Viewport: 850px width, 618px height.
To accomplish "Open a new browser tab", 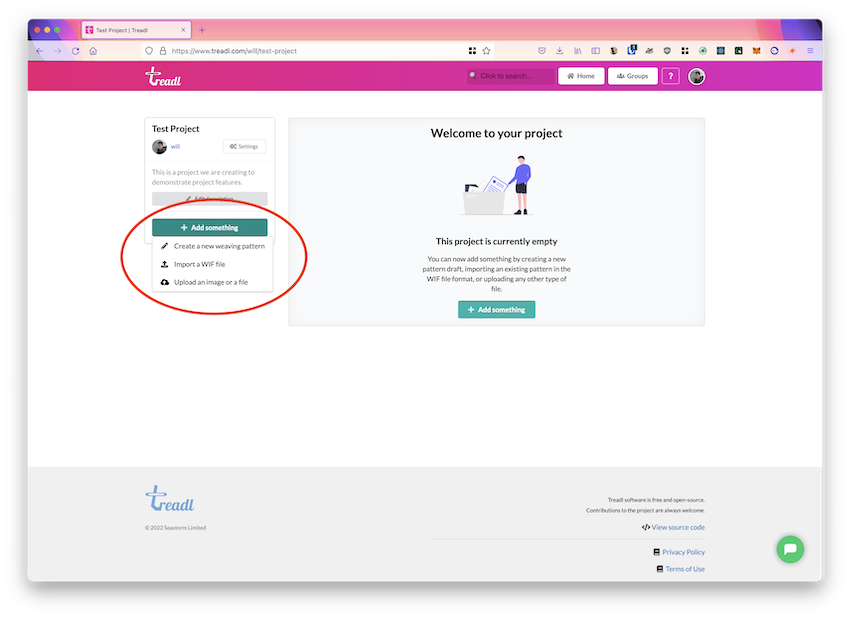I will pyautogui.click(x=202, y=30).
